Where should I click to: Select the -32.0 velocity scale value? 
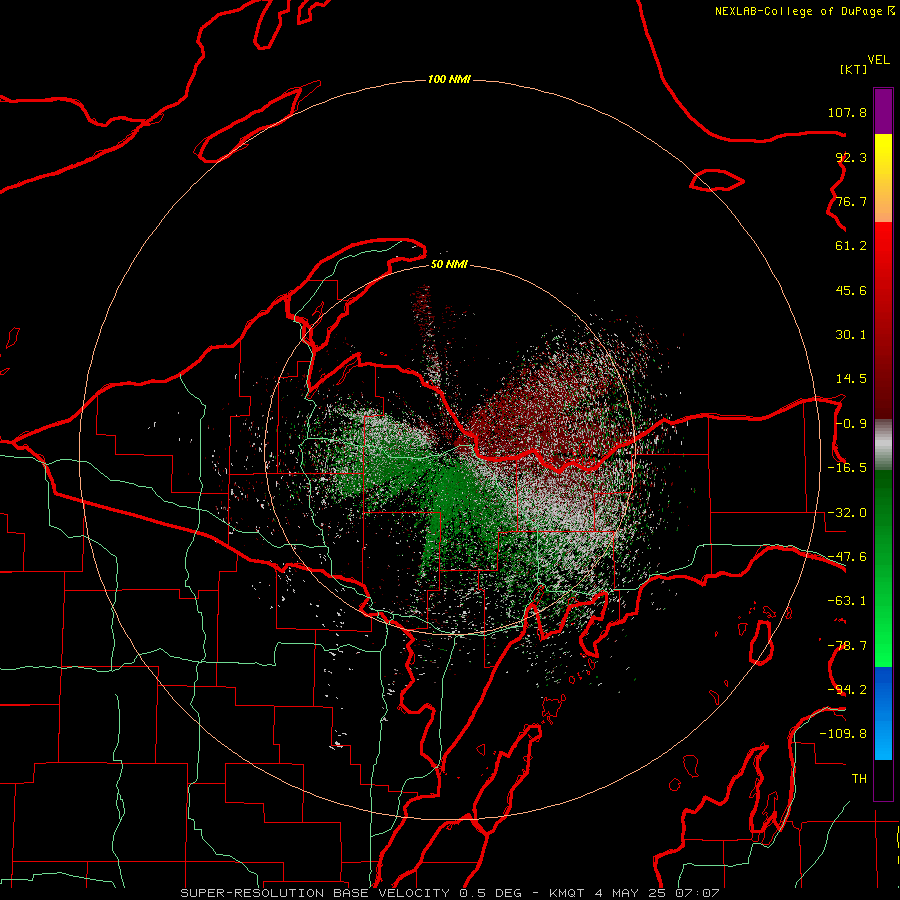[x=847, y=513]
